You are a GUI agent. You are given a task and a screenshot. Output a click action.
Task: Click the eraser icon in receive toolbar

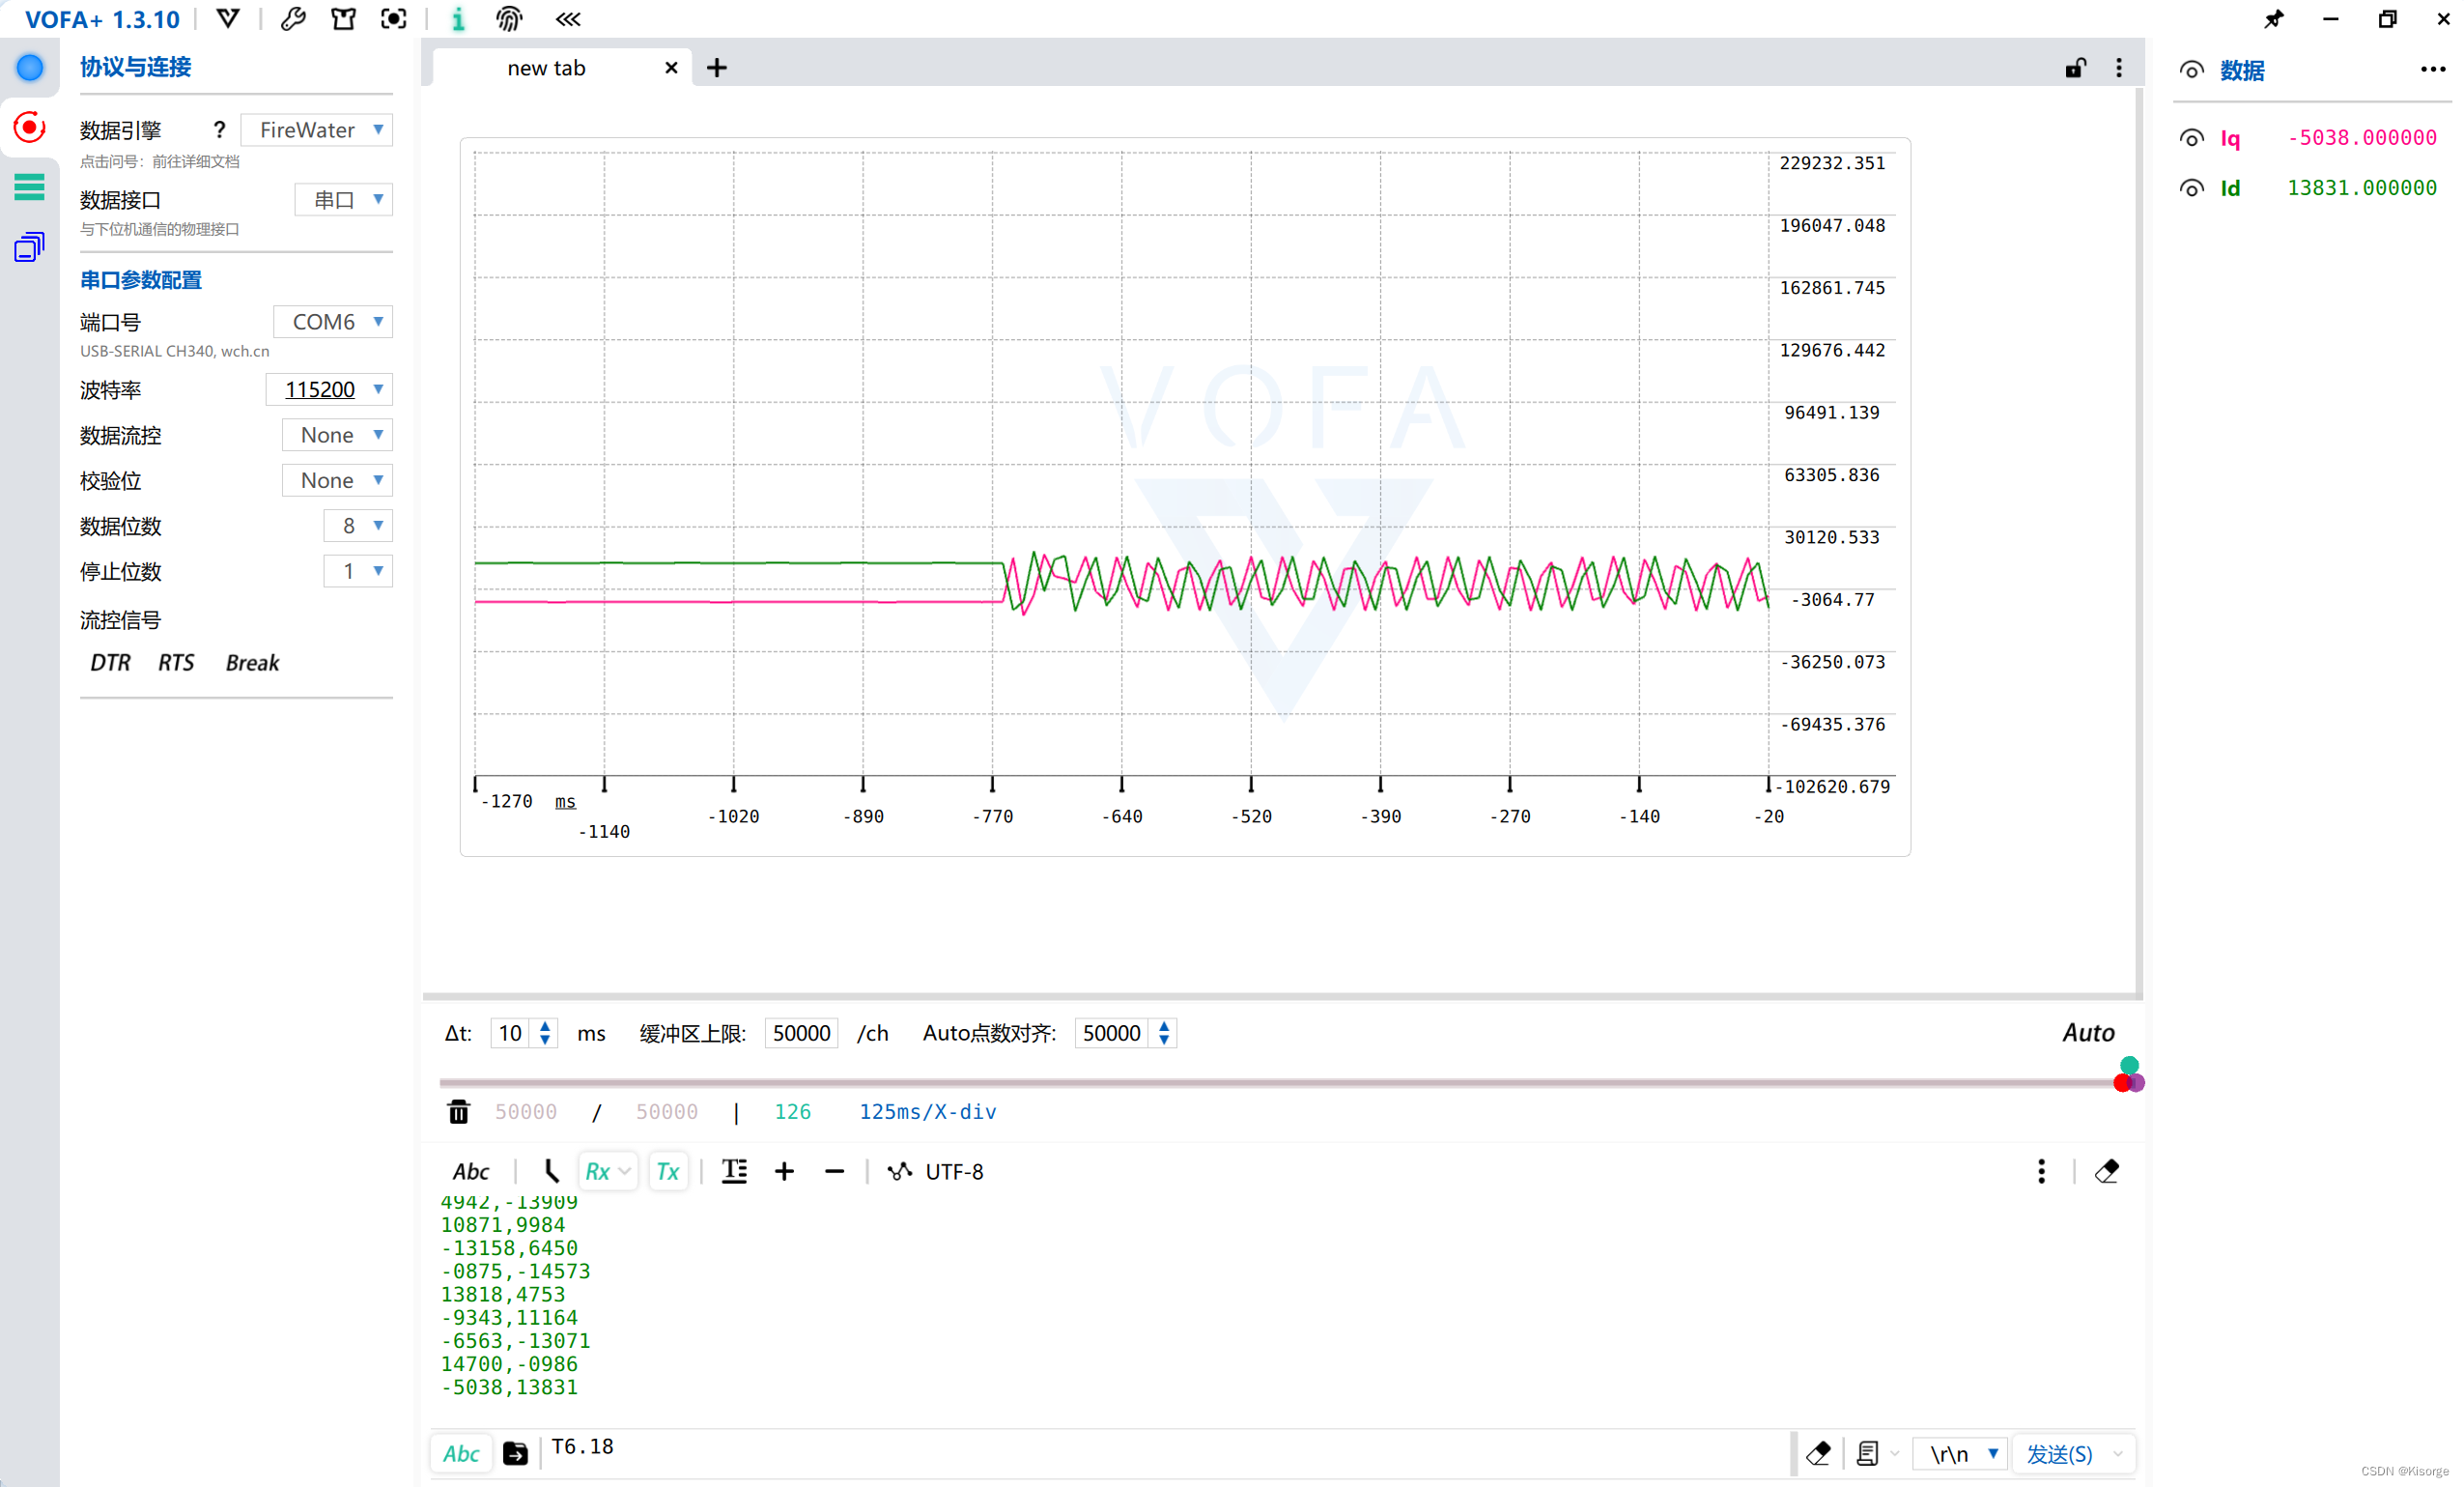coord(2107,1171)
